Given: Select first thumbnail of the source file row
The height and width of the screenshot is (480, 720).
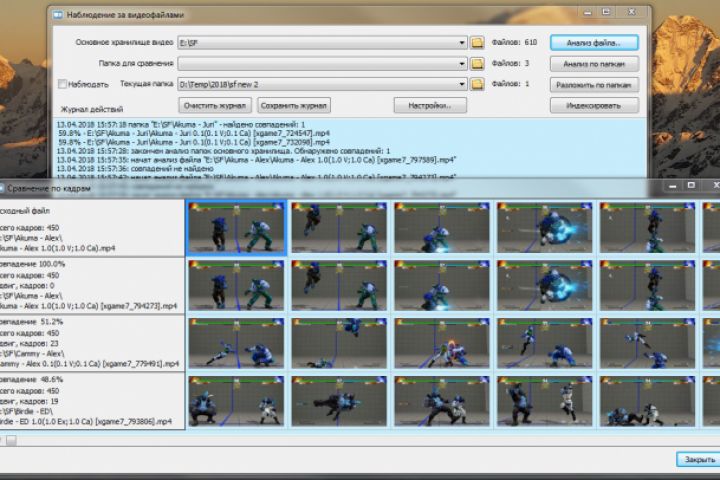Looking at the screenshot, I should point(236,228).
